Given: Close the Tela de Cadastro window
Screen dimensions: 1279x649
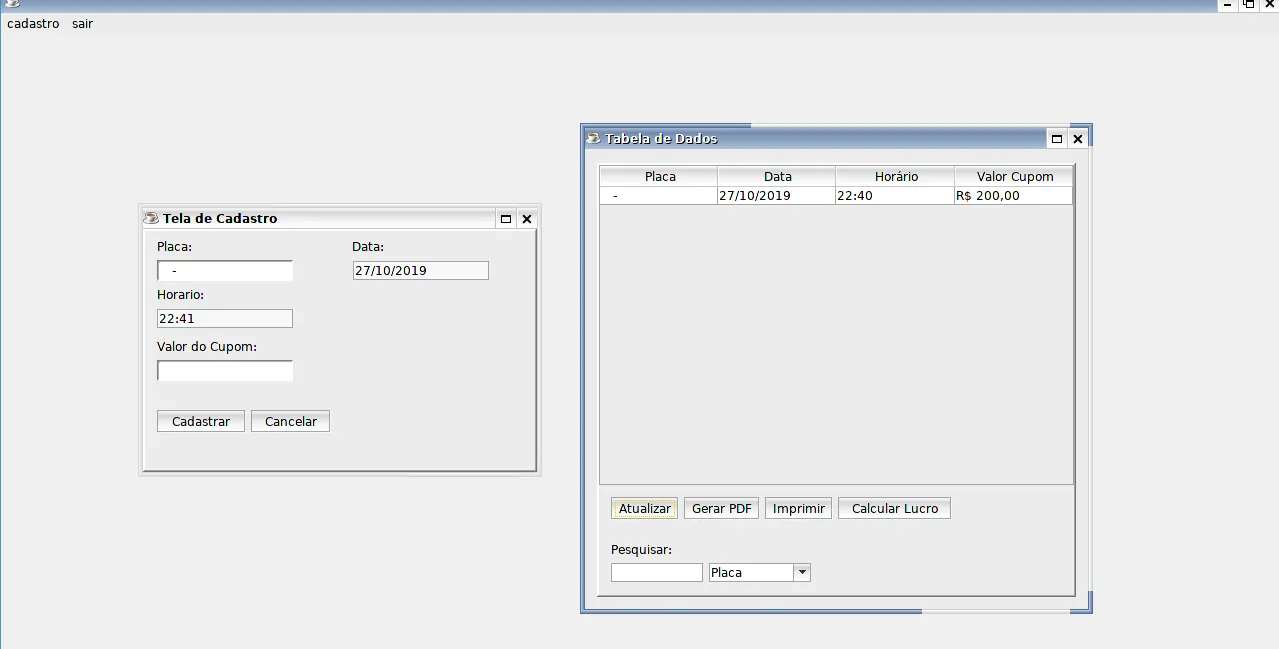Looking at the screenshot, I should tap(527, 219).
